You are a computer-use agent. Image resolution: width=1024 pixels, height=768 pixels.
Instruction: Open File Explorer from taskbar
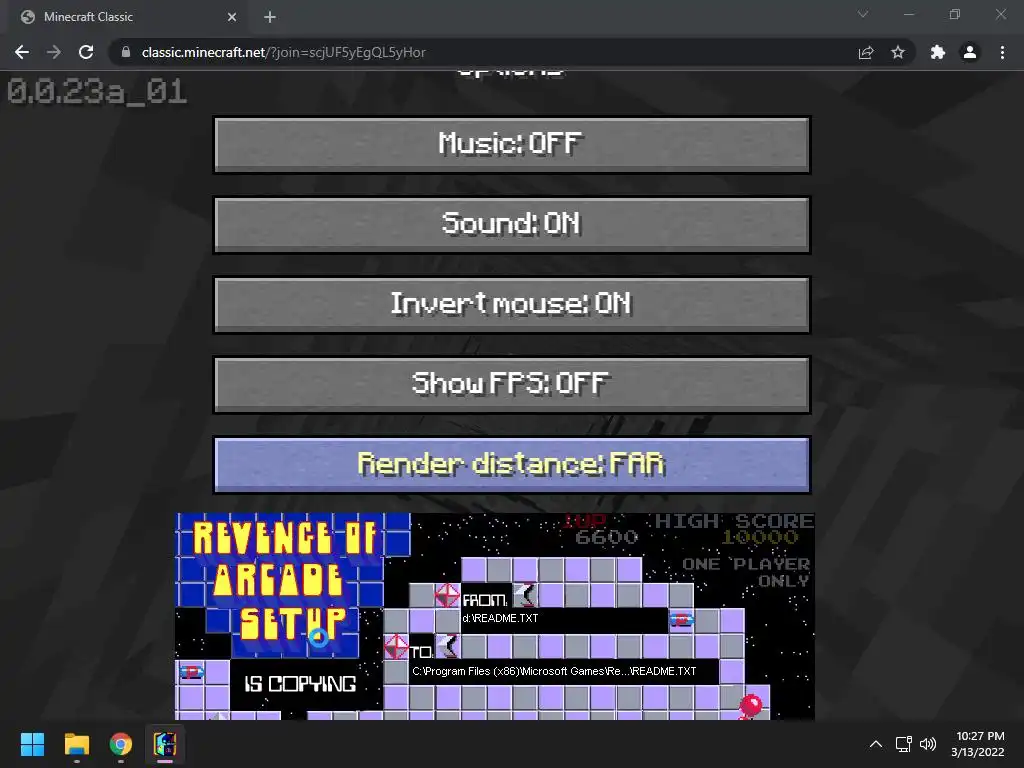[76, 744]
